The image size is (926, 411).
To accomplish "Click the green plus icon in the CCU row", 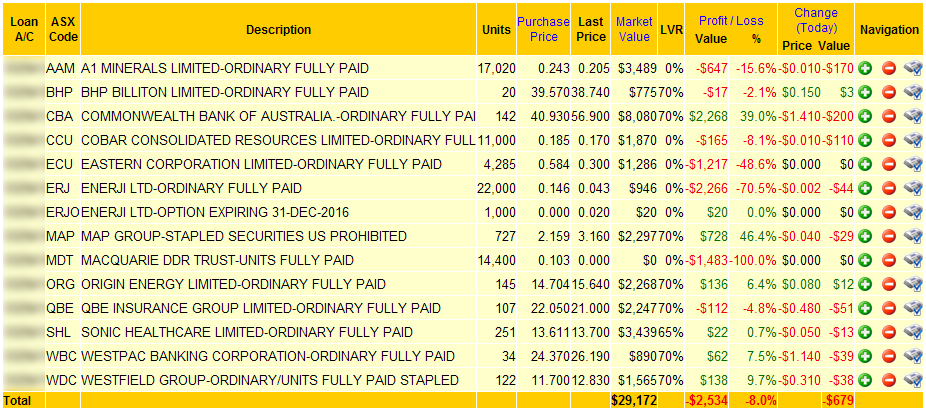I will tap(865, 141).
